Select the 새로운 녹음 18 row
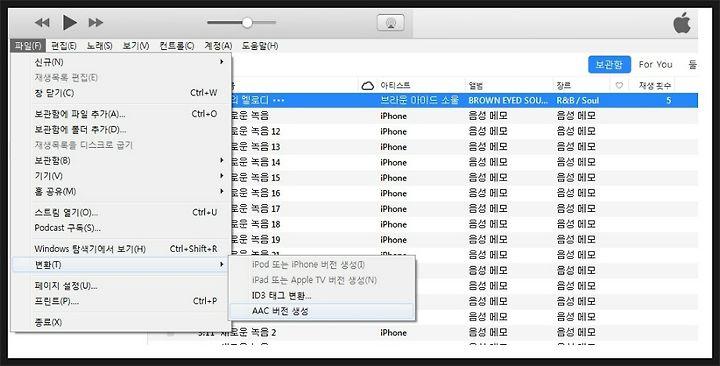720x366 pixels. coord(464,224)
